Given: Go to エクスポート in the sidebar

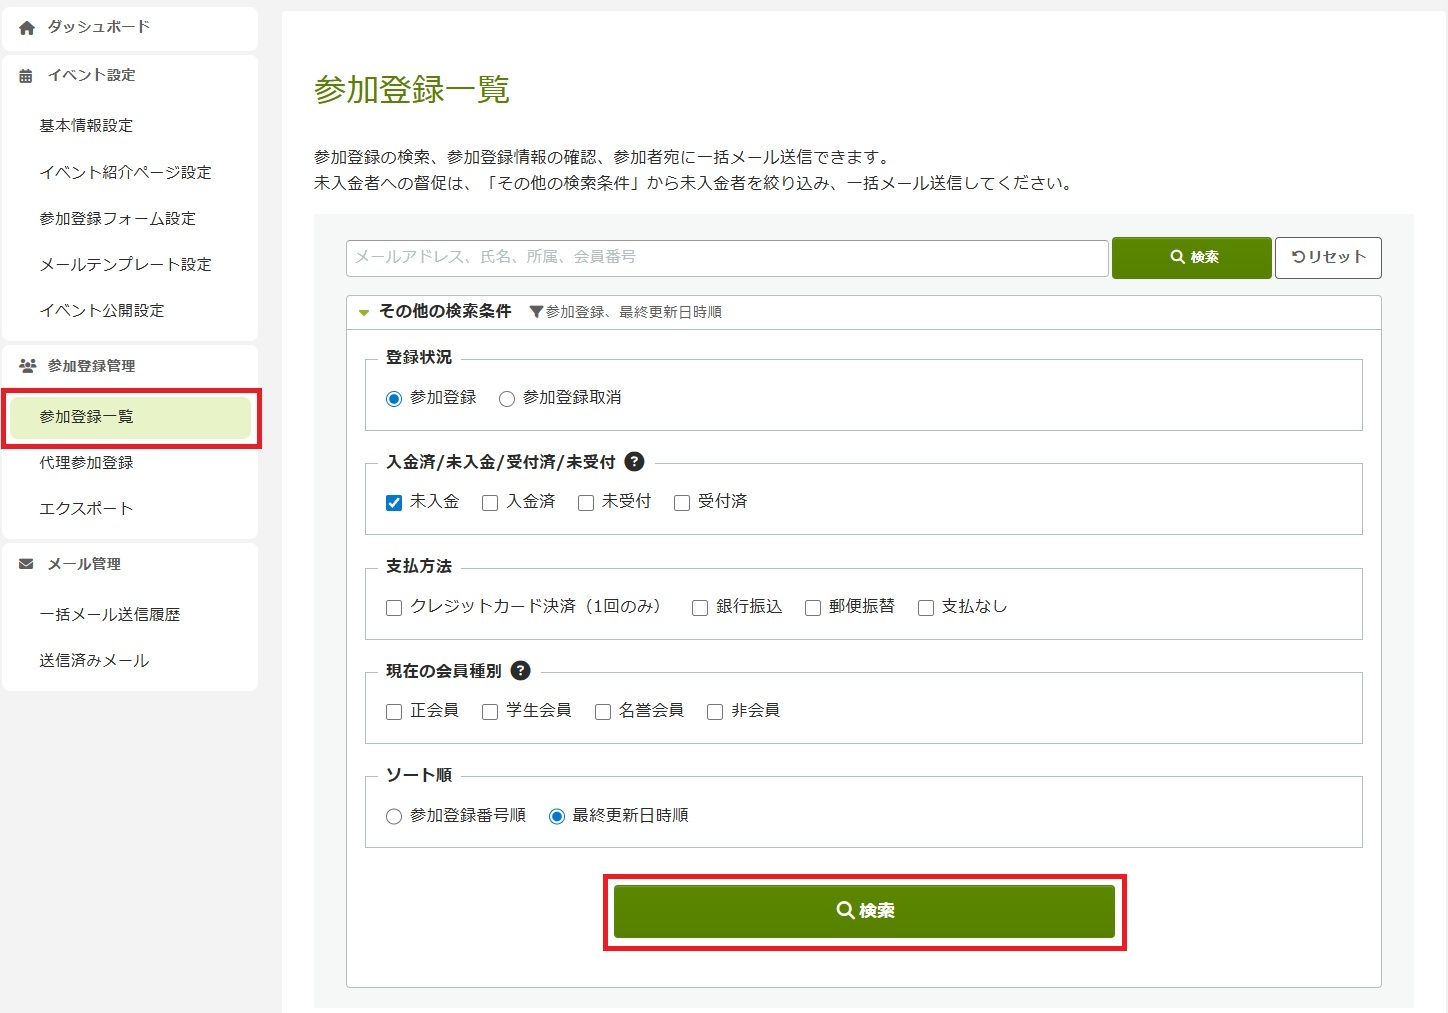Looking at the screenshot, I should point(86,509).
